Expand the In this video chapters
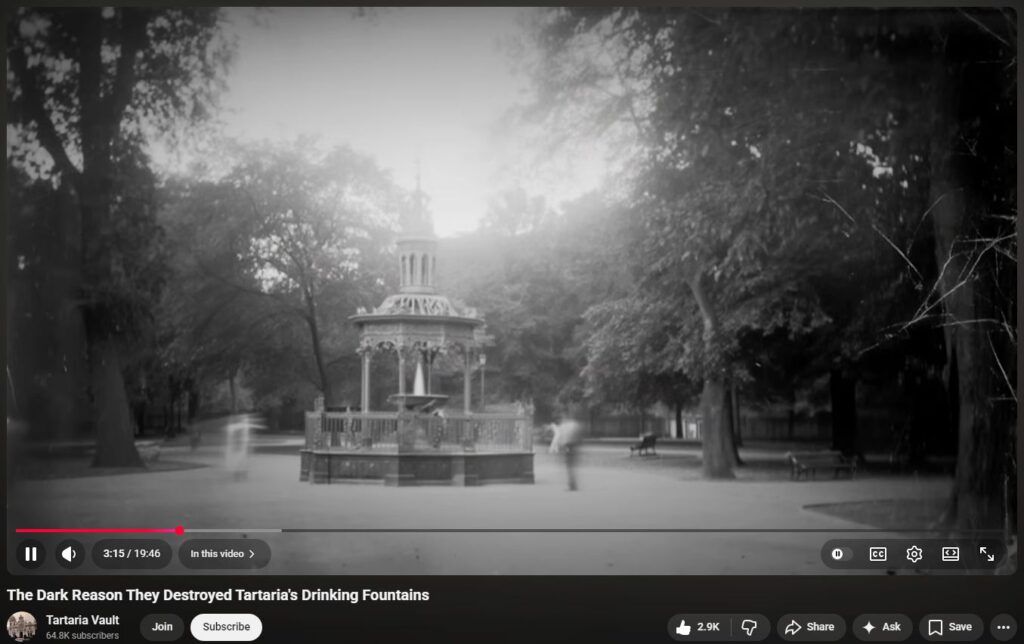The height and width of the screenshot is (644, 1024). (x=224, y=554)
